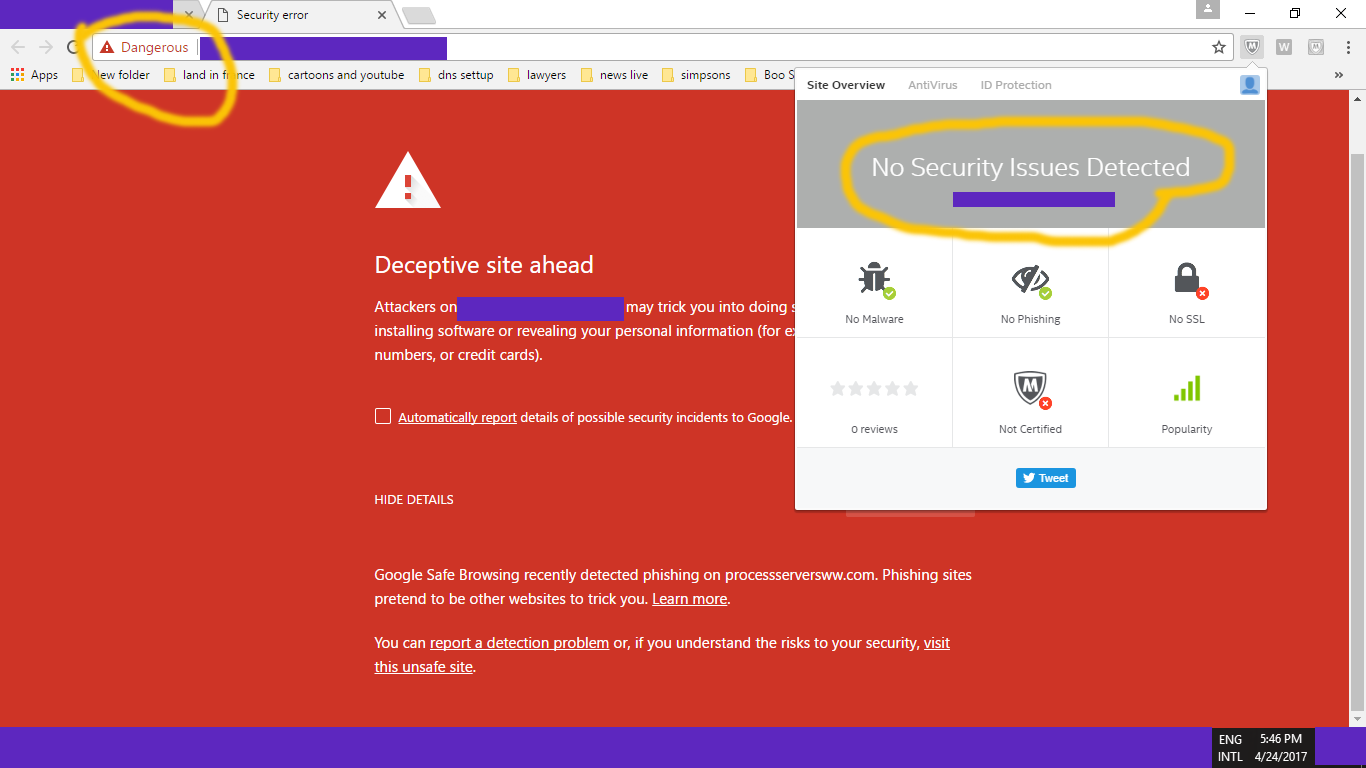
Task: Click the browser Forward arrow
Action: [x=45, y=47]
